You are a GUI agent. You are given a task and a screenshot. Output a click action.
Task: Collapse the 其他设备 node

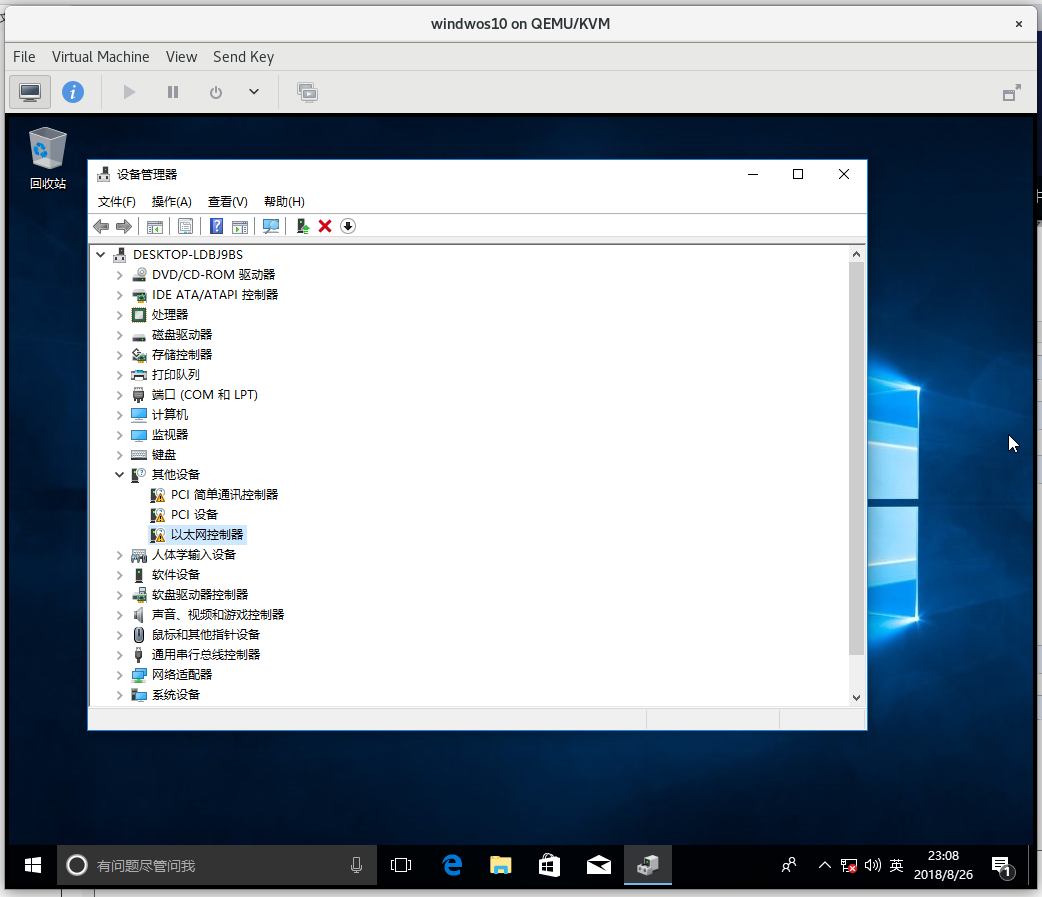click(x=120, y=474)
